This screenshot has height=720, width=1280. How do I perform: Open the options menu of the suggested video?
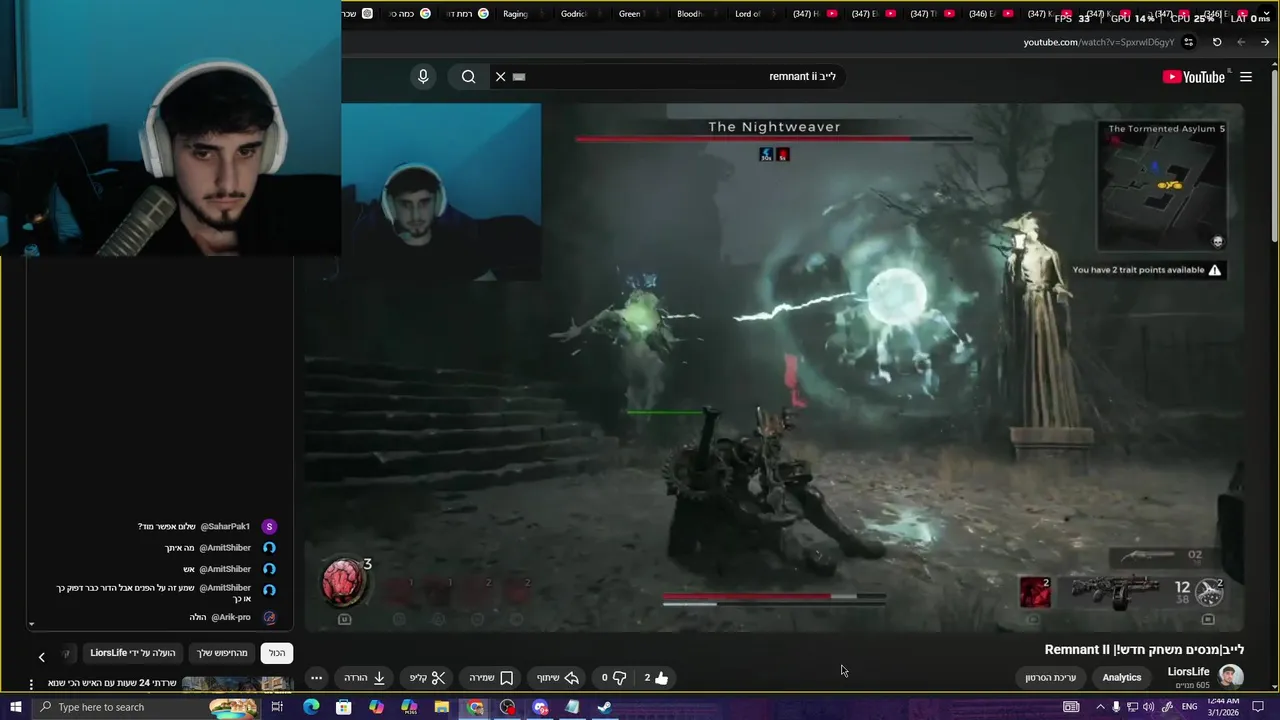31,685
